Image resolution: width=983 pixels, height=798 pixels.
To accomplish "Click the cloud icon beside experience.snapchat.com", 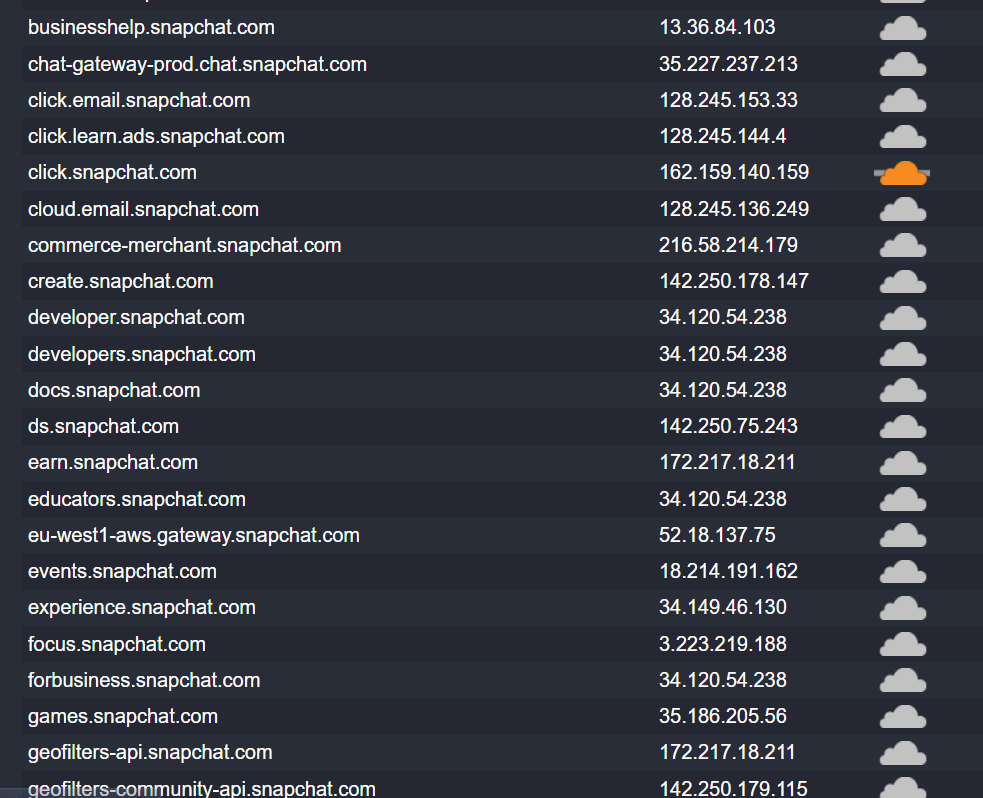I will click(903, 608).
